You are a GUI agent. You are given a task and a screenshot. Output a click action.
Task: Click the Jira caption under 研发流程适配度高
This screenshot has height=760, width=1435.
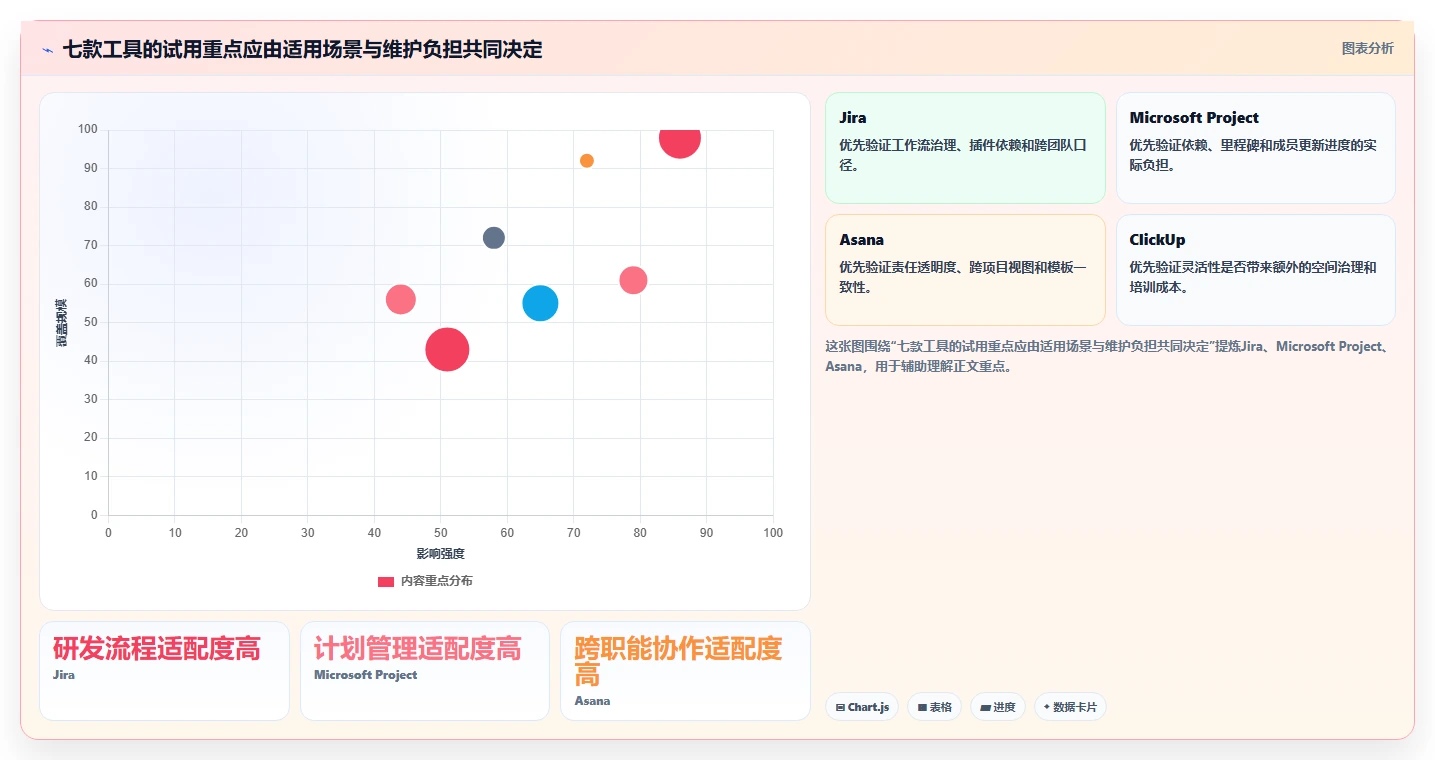(64, 675)
